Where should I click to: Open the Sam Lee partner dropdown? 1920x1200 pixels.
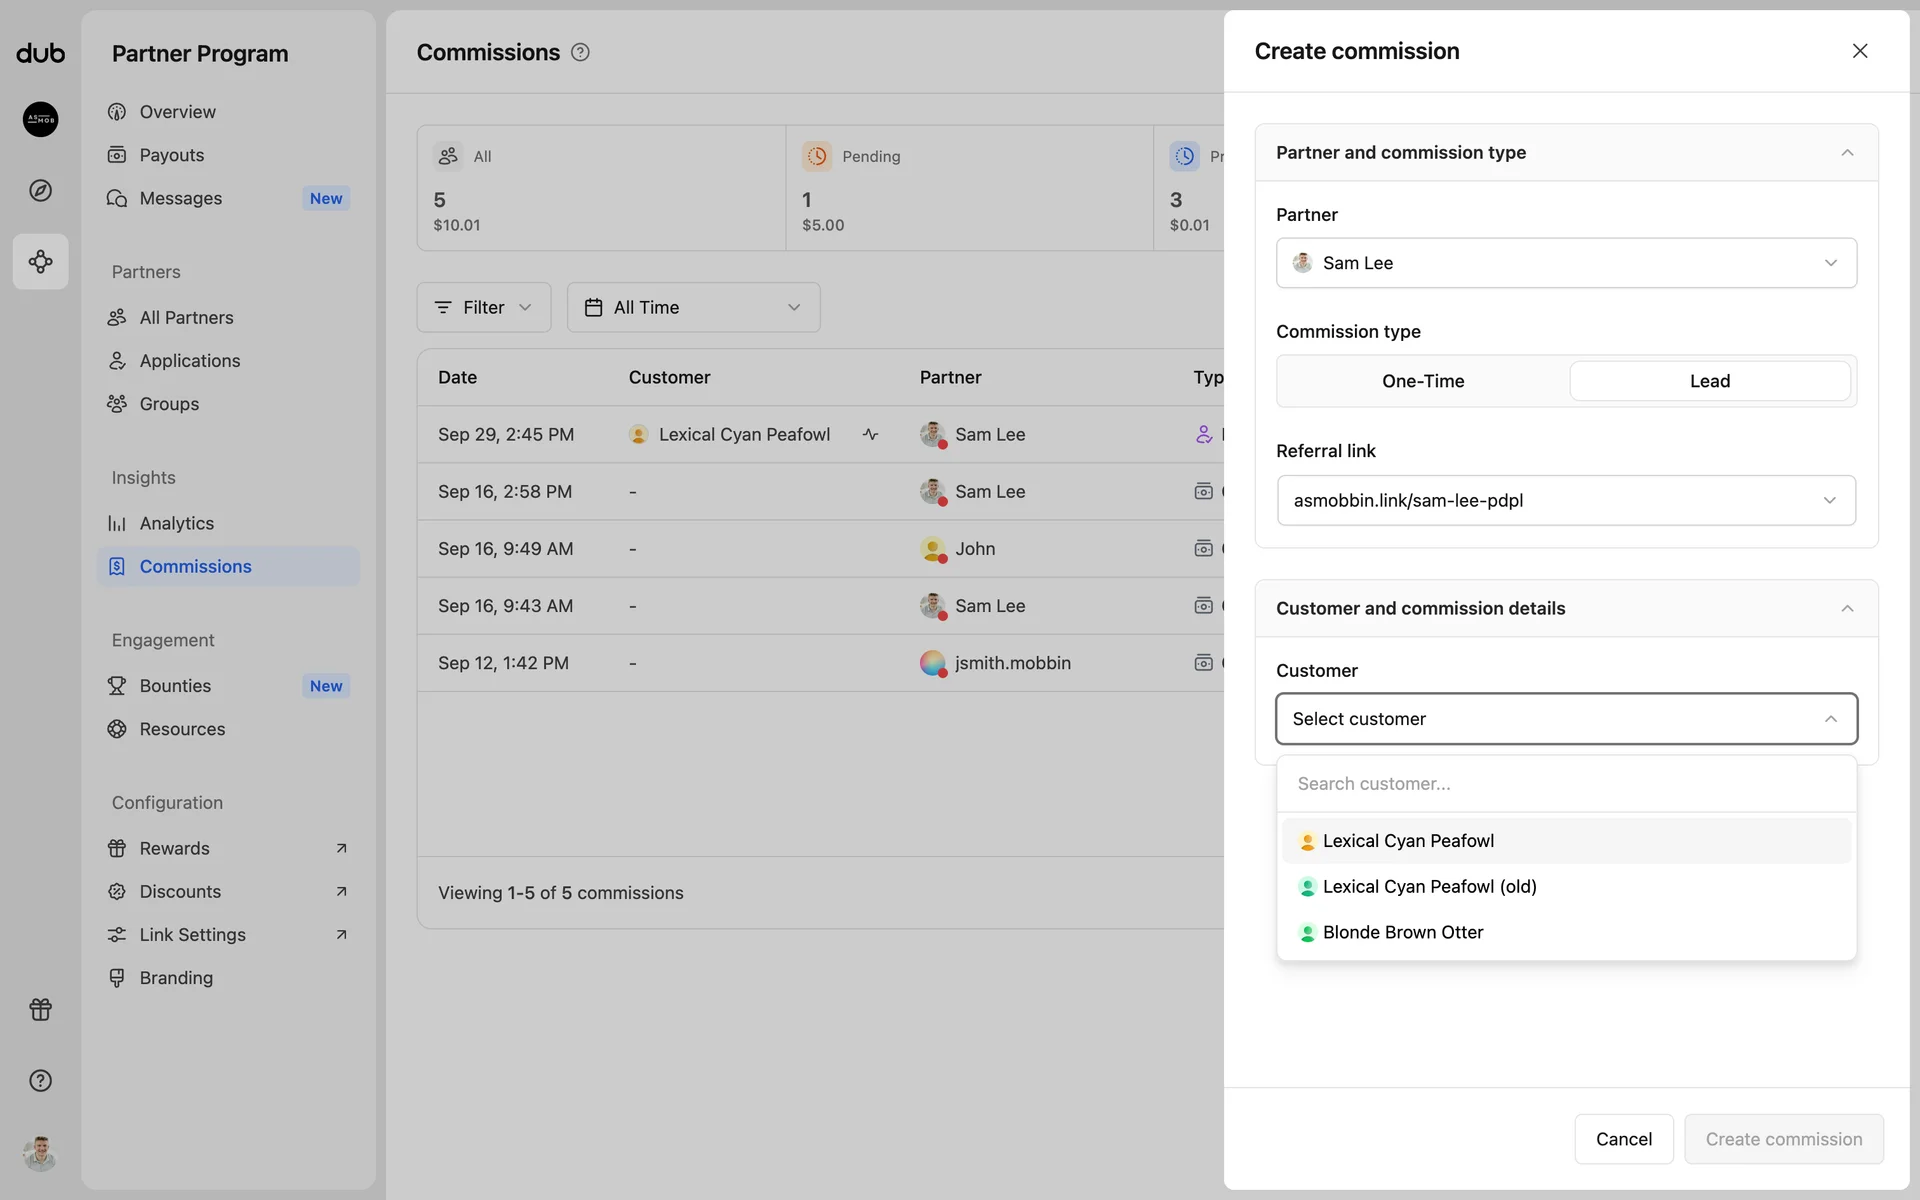pos(1565,263)
